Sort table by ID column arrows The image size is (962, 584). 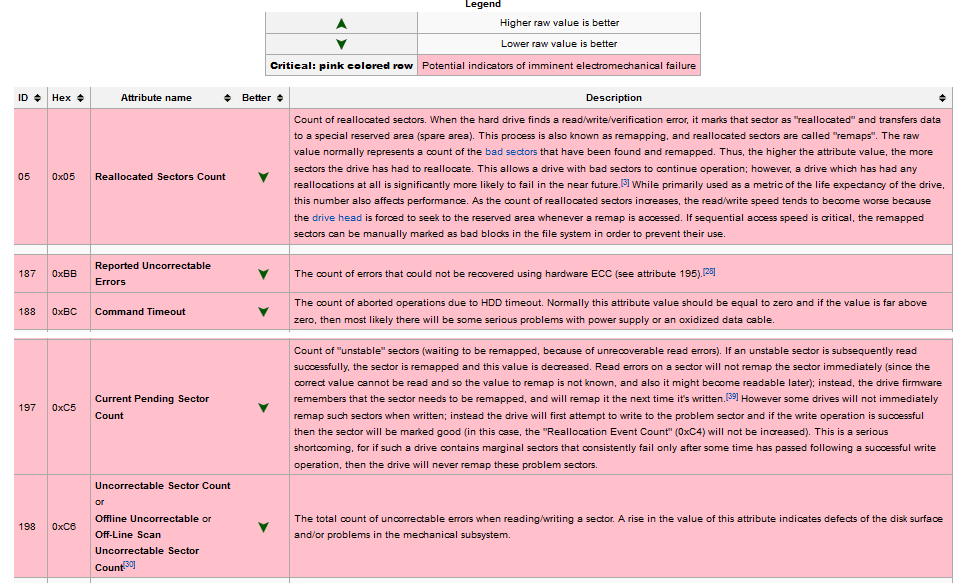click(37, 98)
